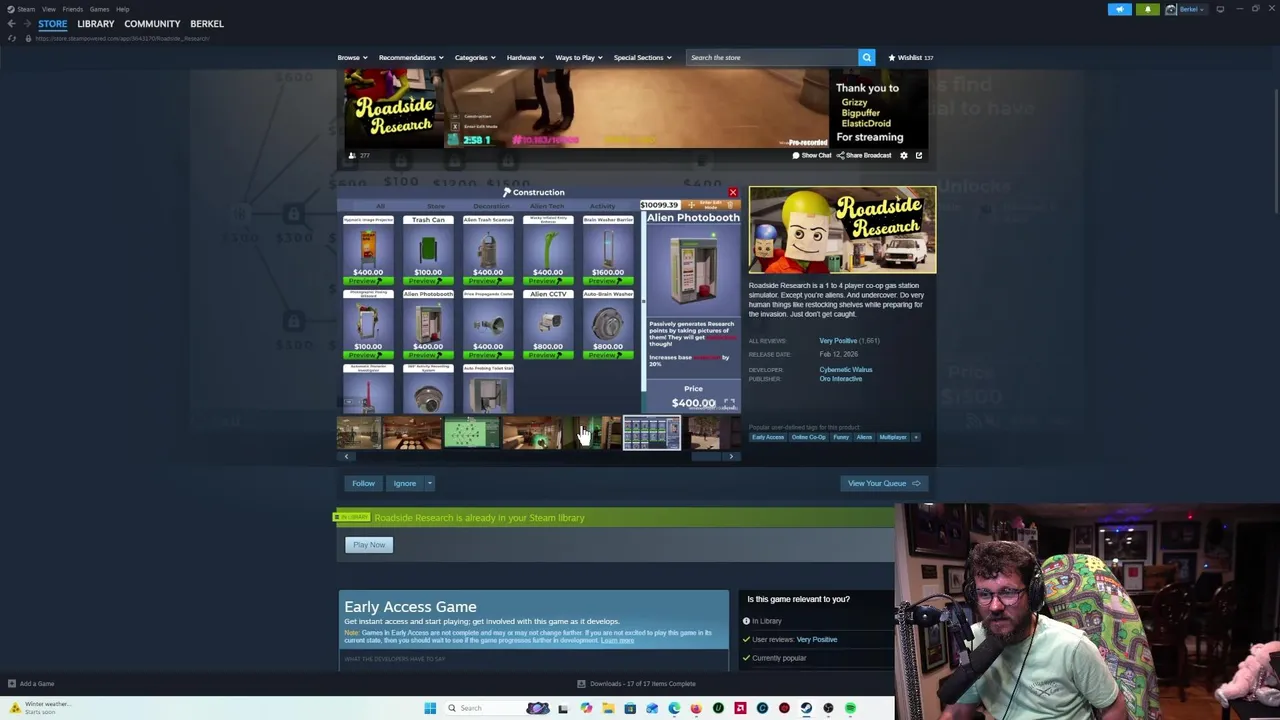Open Steam icon on the taskbar

(x=806, y=708)
